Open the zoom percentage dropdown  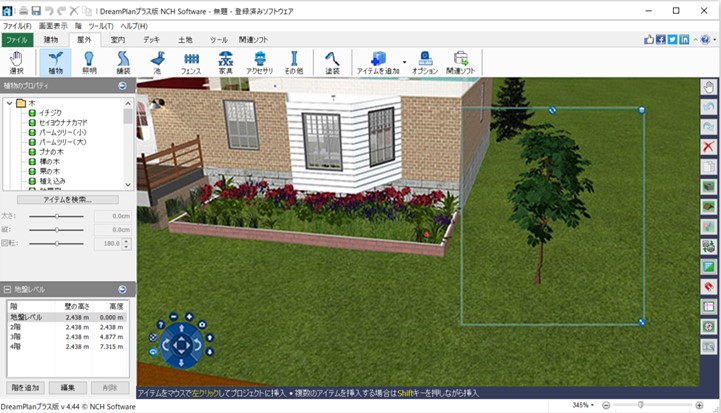(x=592, y=405)
